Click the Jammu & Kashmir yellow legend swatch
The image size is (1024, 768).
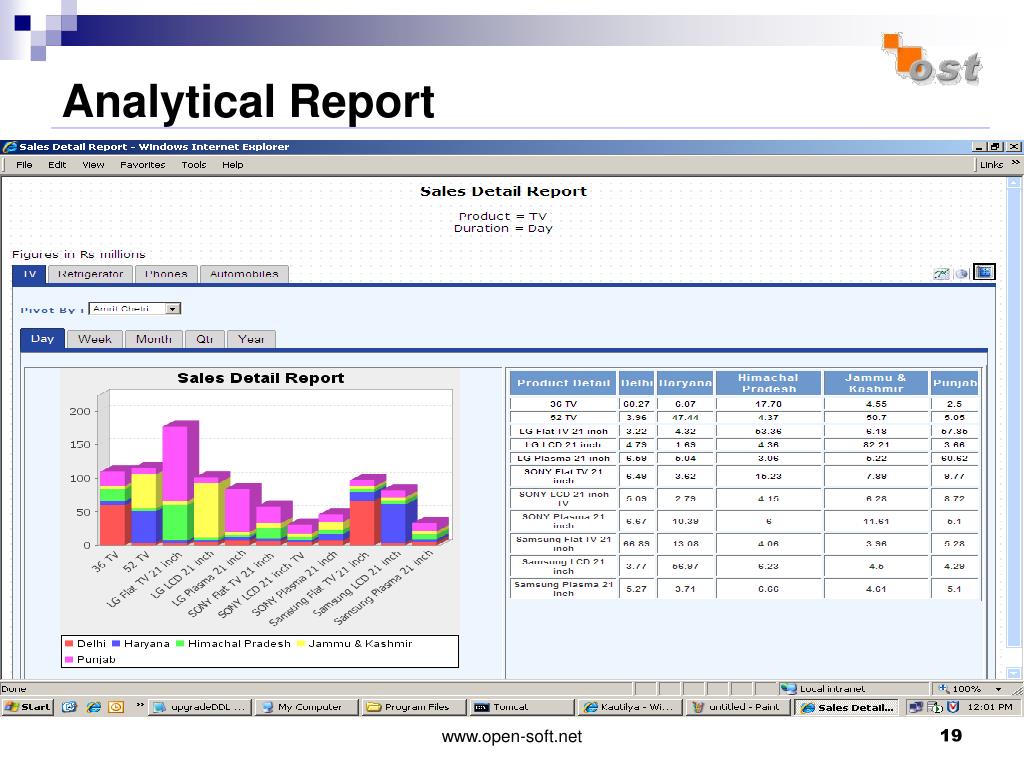300,643
